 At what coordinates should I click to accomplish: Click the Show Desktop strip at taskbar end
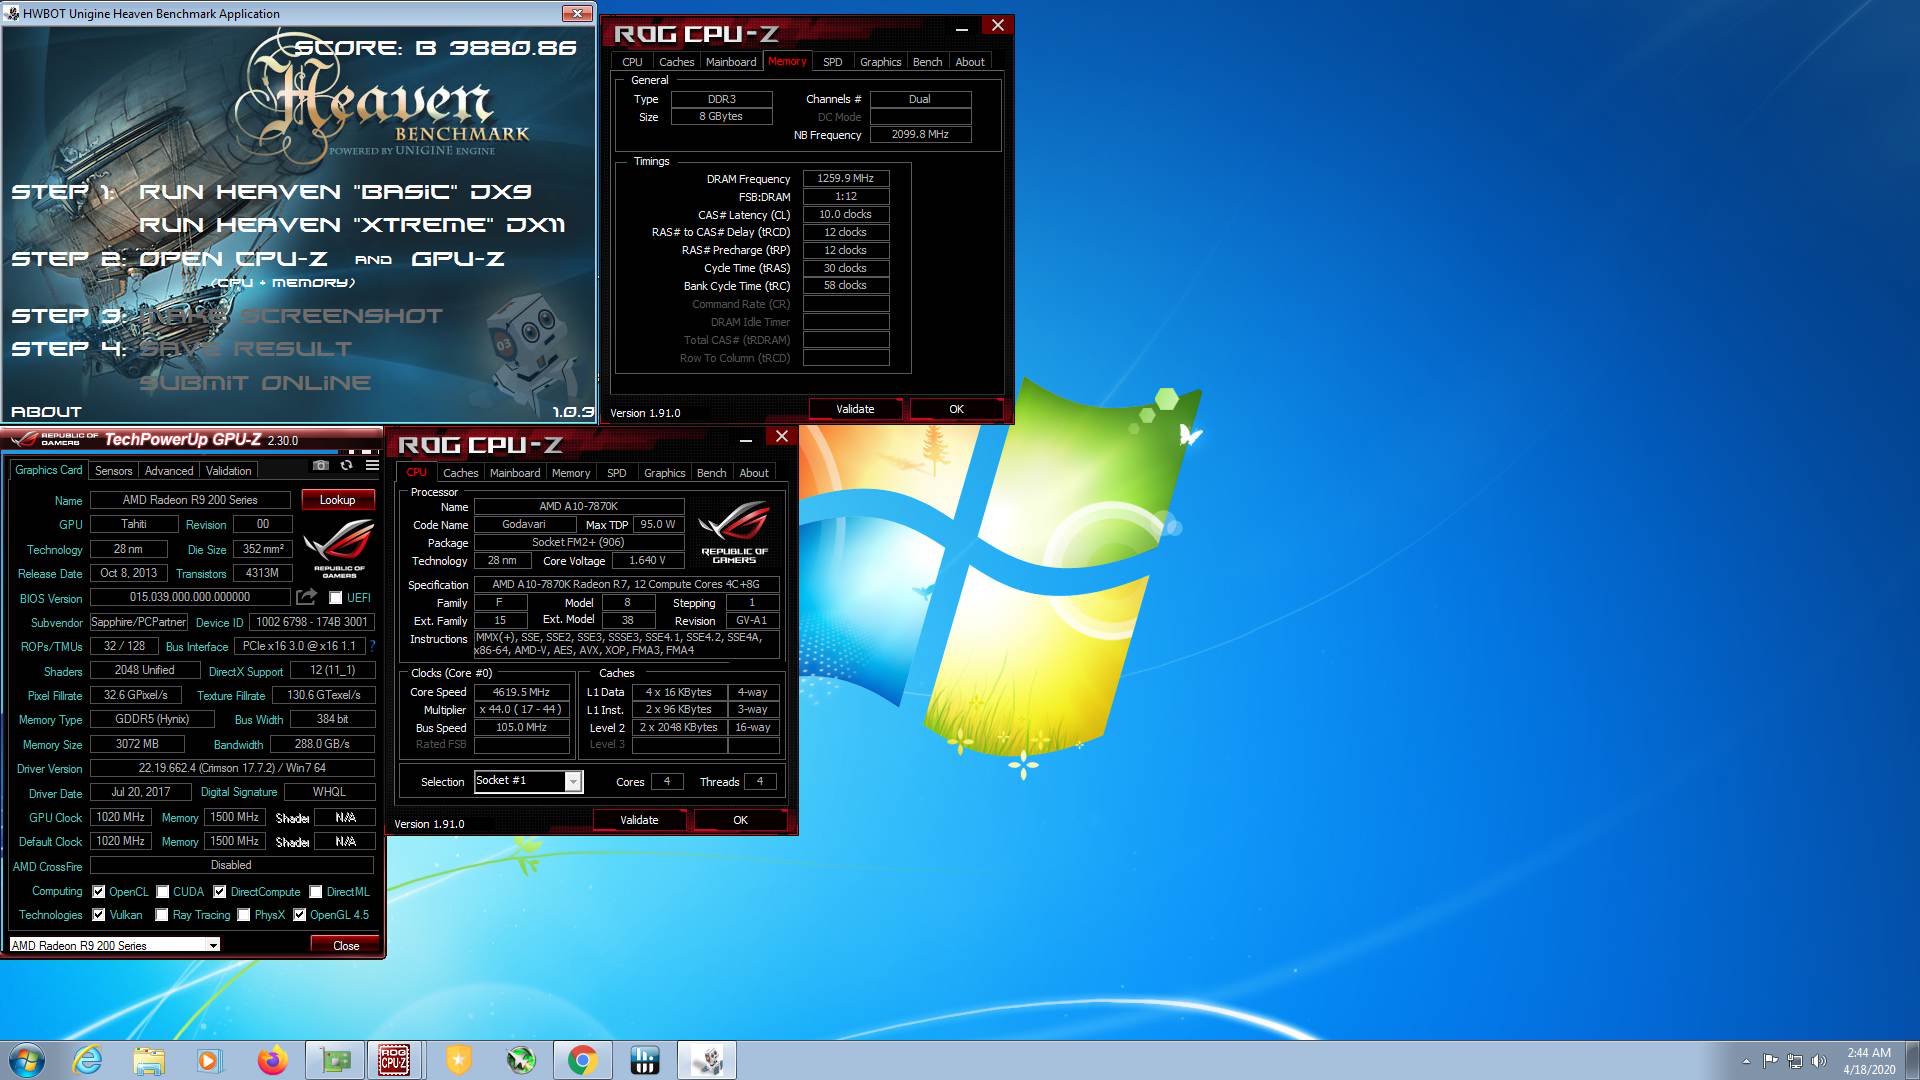pyautogui.click(x=1912, y=1060)
